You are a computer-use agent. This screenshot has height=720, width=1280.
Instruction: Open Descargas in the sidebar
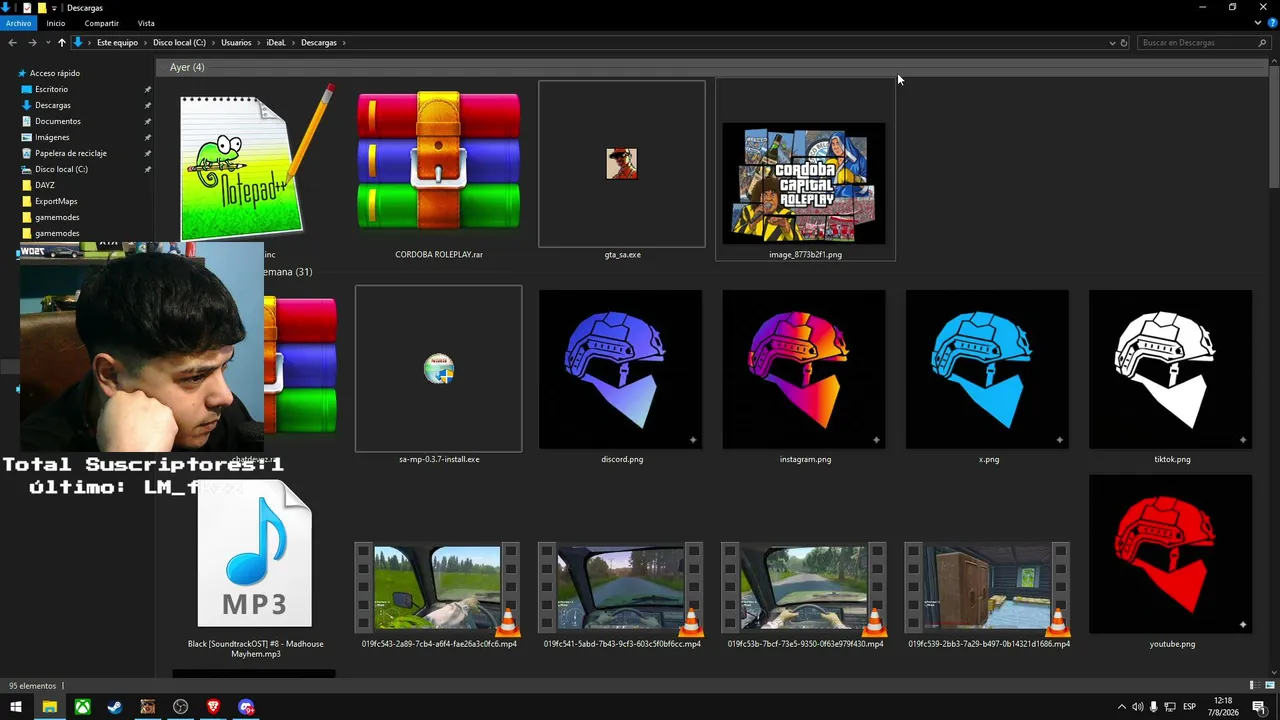point(52,105)
